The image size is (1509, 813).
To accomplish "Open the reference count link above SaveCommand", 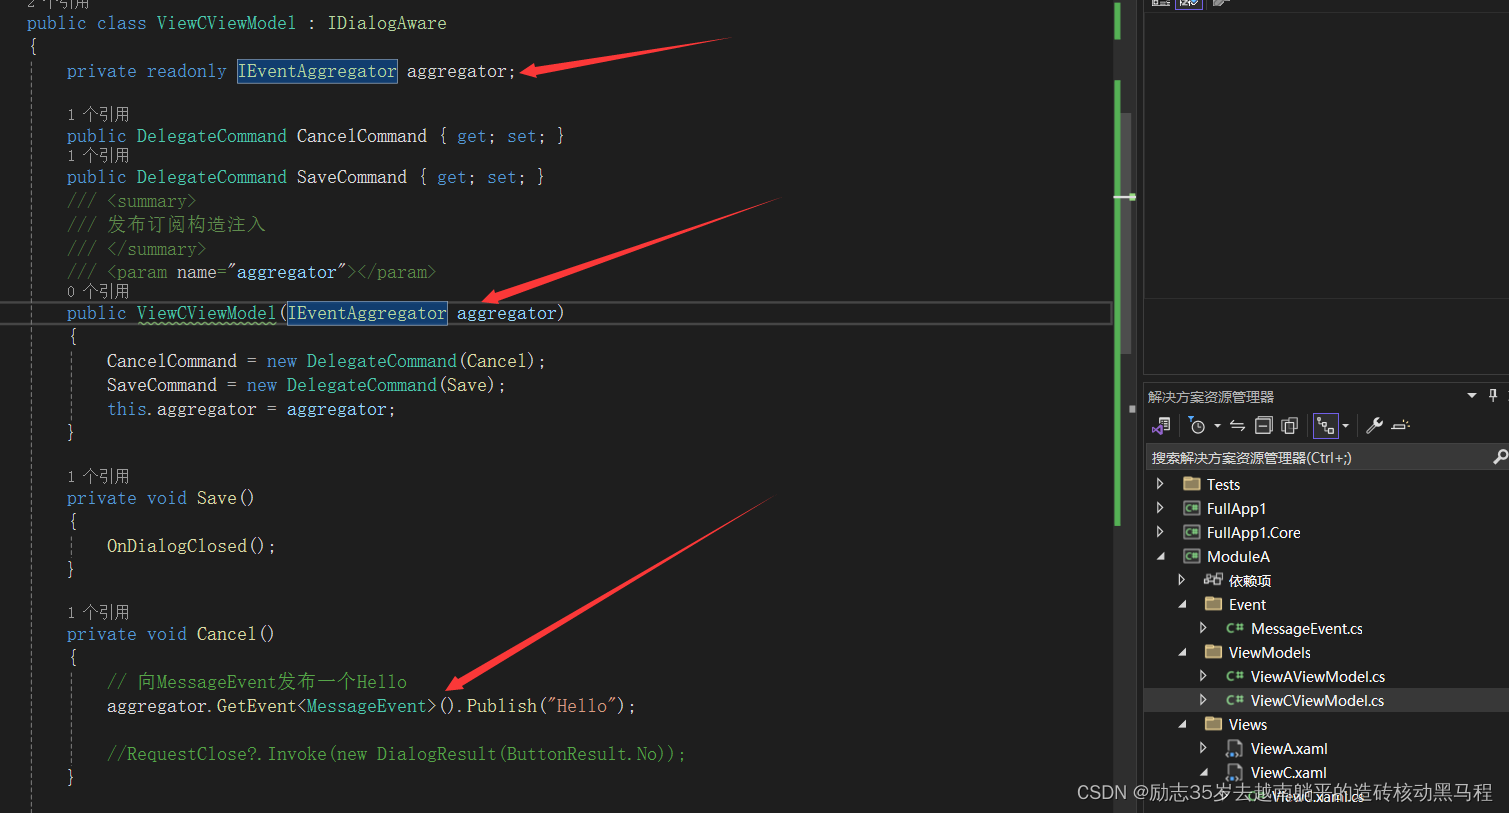I will pos(98,155).
